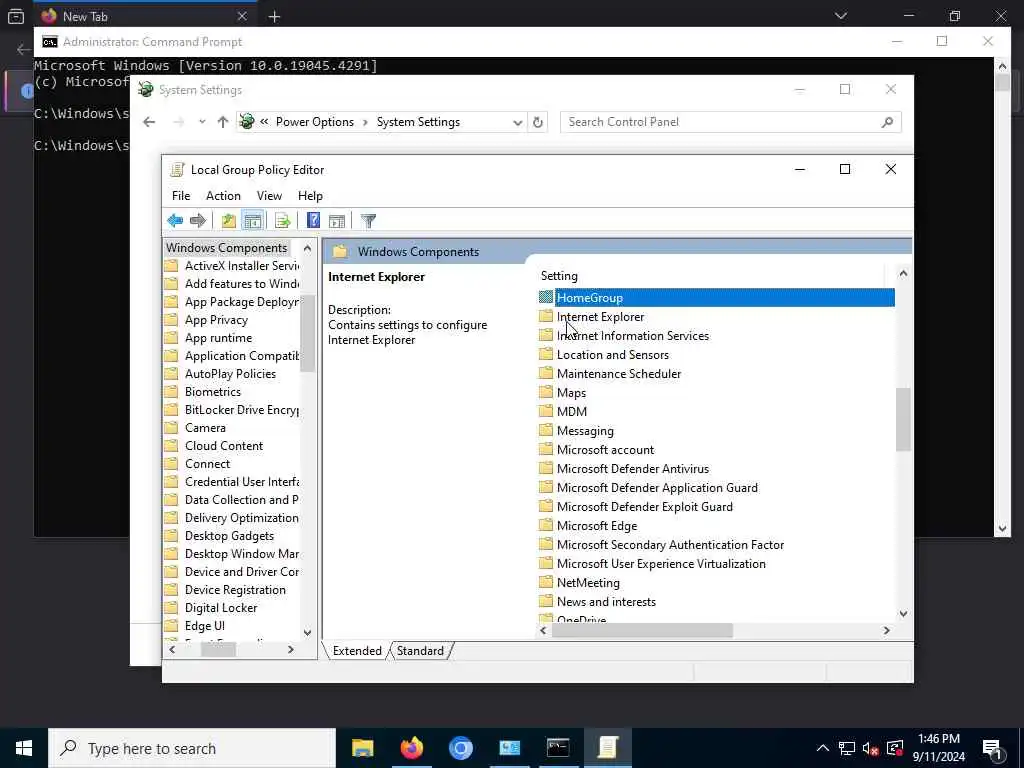Open the blue circular browser taskbar icon

(460, 748)
